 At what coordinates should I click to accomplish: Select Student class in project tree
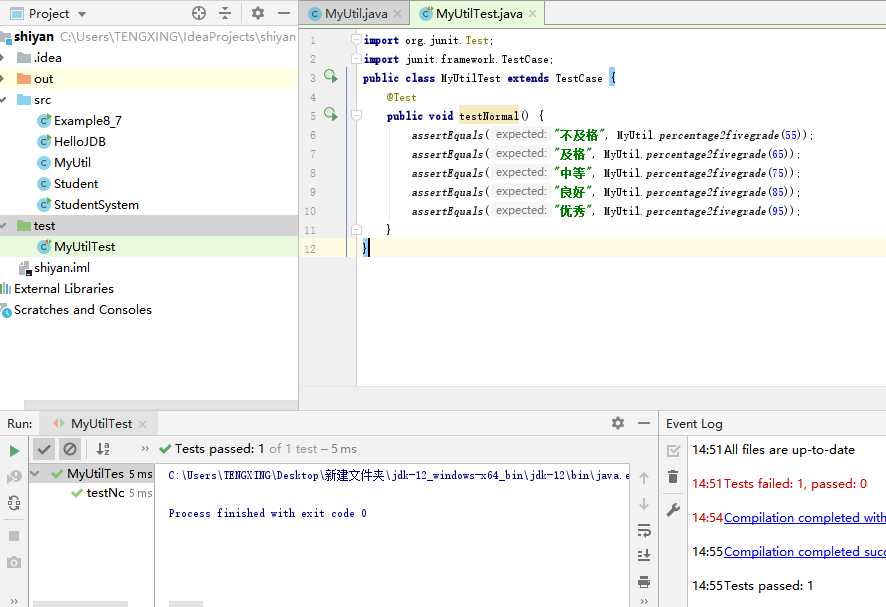click(76, 184)
